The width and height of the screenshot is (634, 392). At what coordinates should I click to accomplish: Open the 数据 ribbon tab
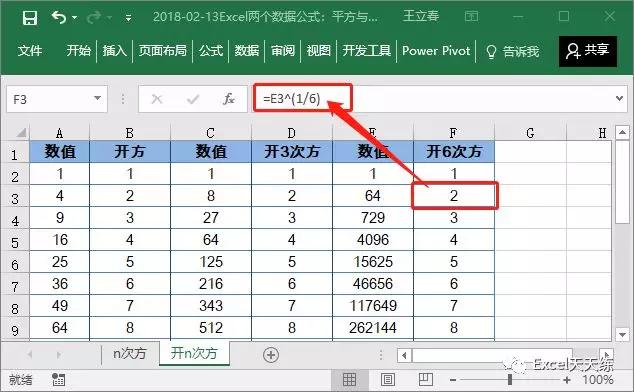[247, 51]
